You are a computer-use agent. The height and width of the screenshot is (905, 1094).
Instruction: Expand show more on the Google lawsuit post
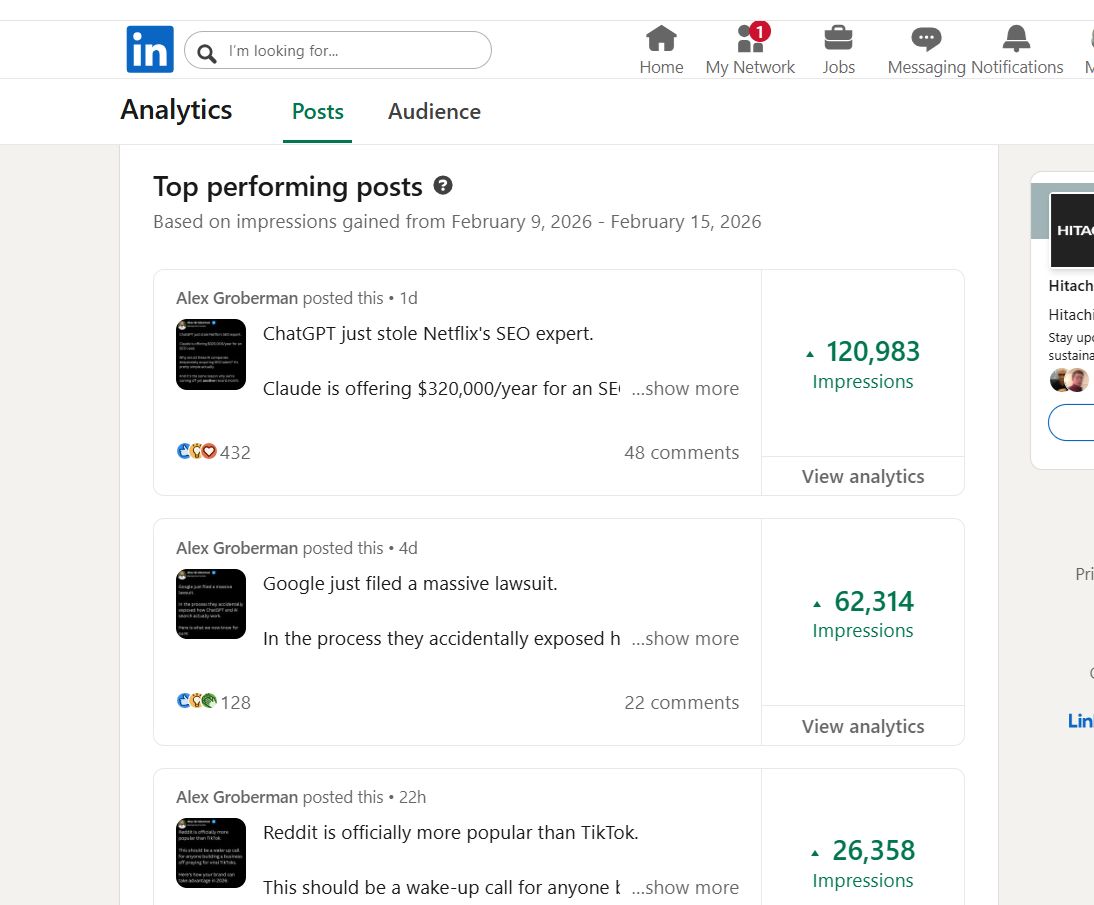(685, 638)
